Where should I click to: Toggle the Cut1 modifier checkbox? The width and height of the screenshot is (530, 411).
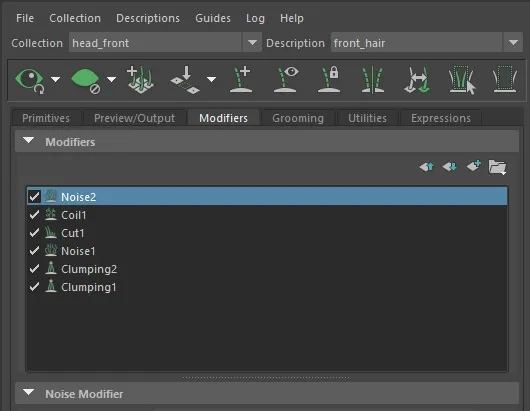34,233
